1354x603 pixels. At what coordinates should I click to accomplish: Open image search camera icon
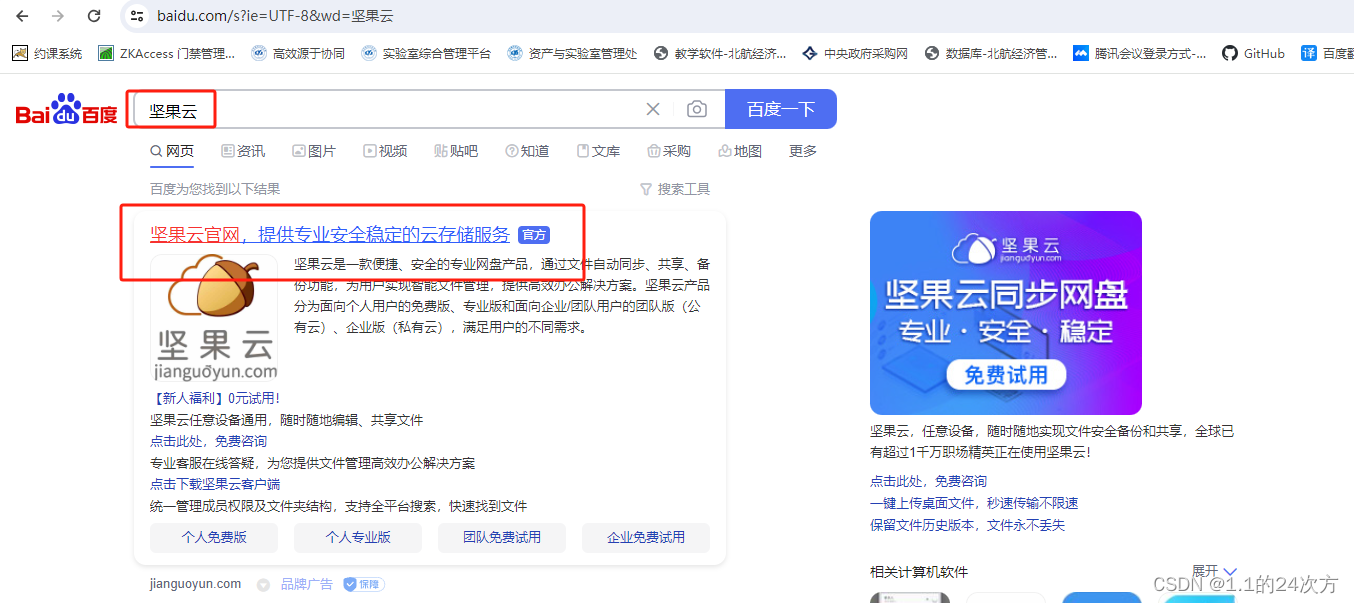[x=697, y=109]
